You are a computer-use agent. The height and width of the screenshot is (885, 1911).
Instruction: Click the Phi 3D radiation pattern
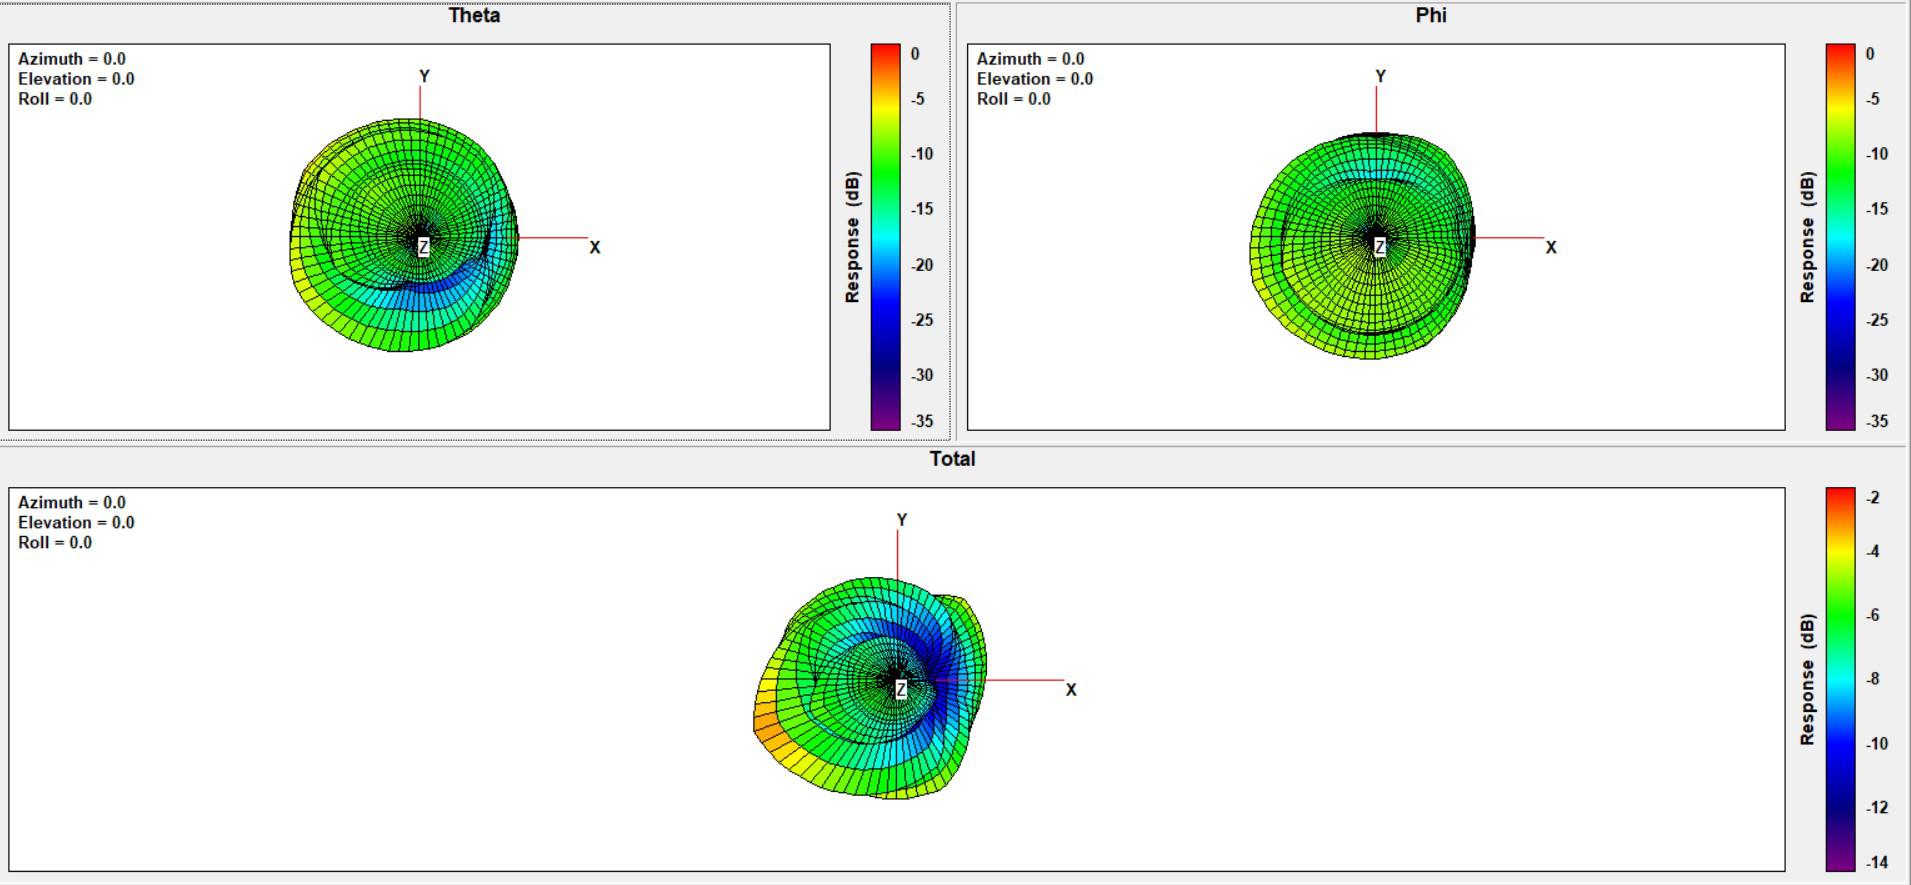coord(1362,245)
